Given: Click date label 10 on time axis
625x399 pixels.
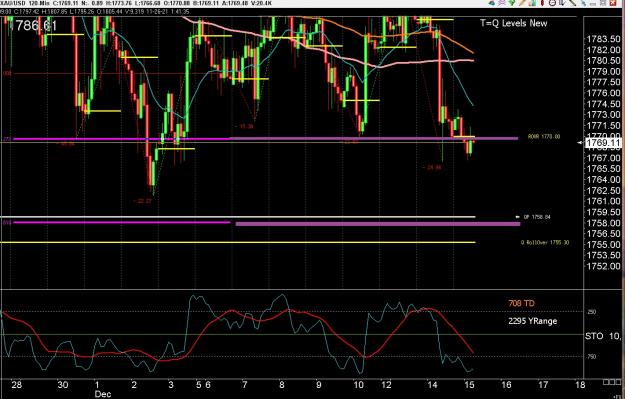Looking at the screenshot, I should [358, 385].
